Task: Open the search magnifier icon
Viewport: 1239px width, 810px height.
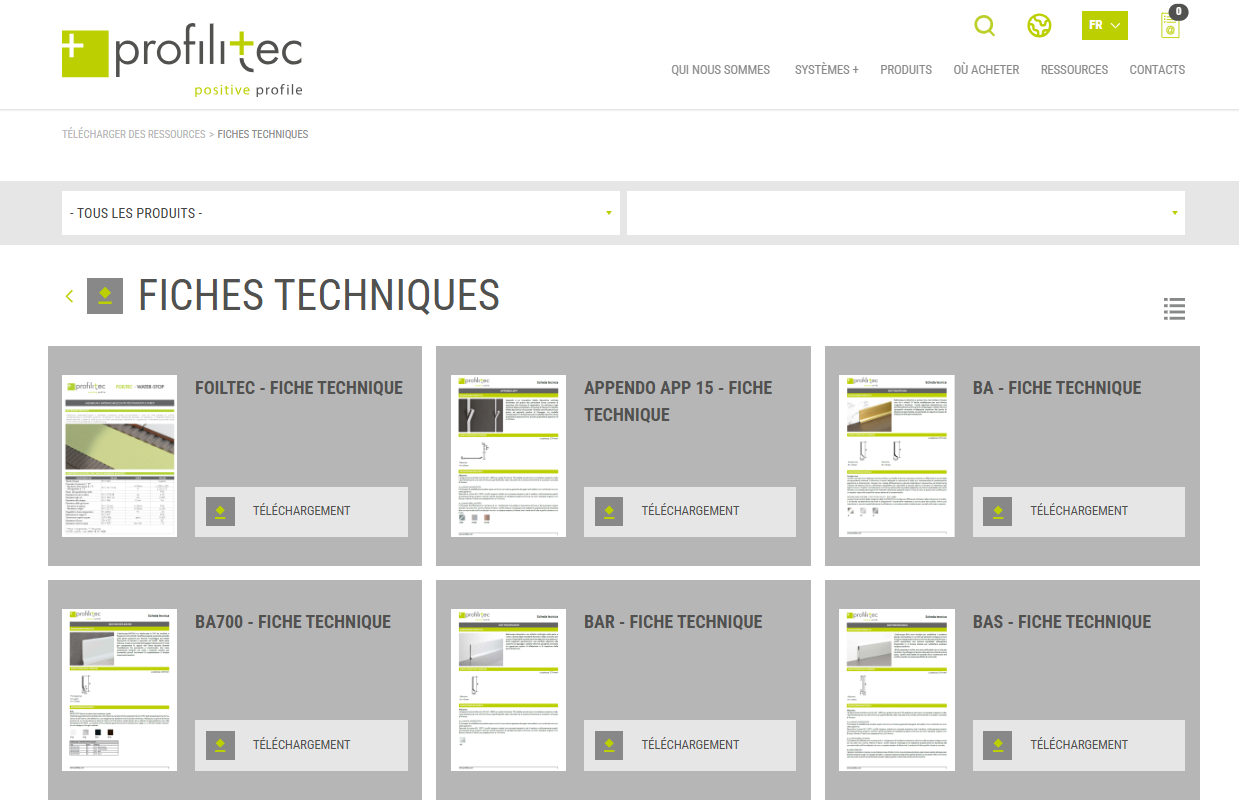Action: point(984,26)
